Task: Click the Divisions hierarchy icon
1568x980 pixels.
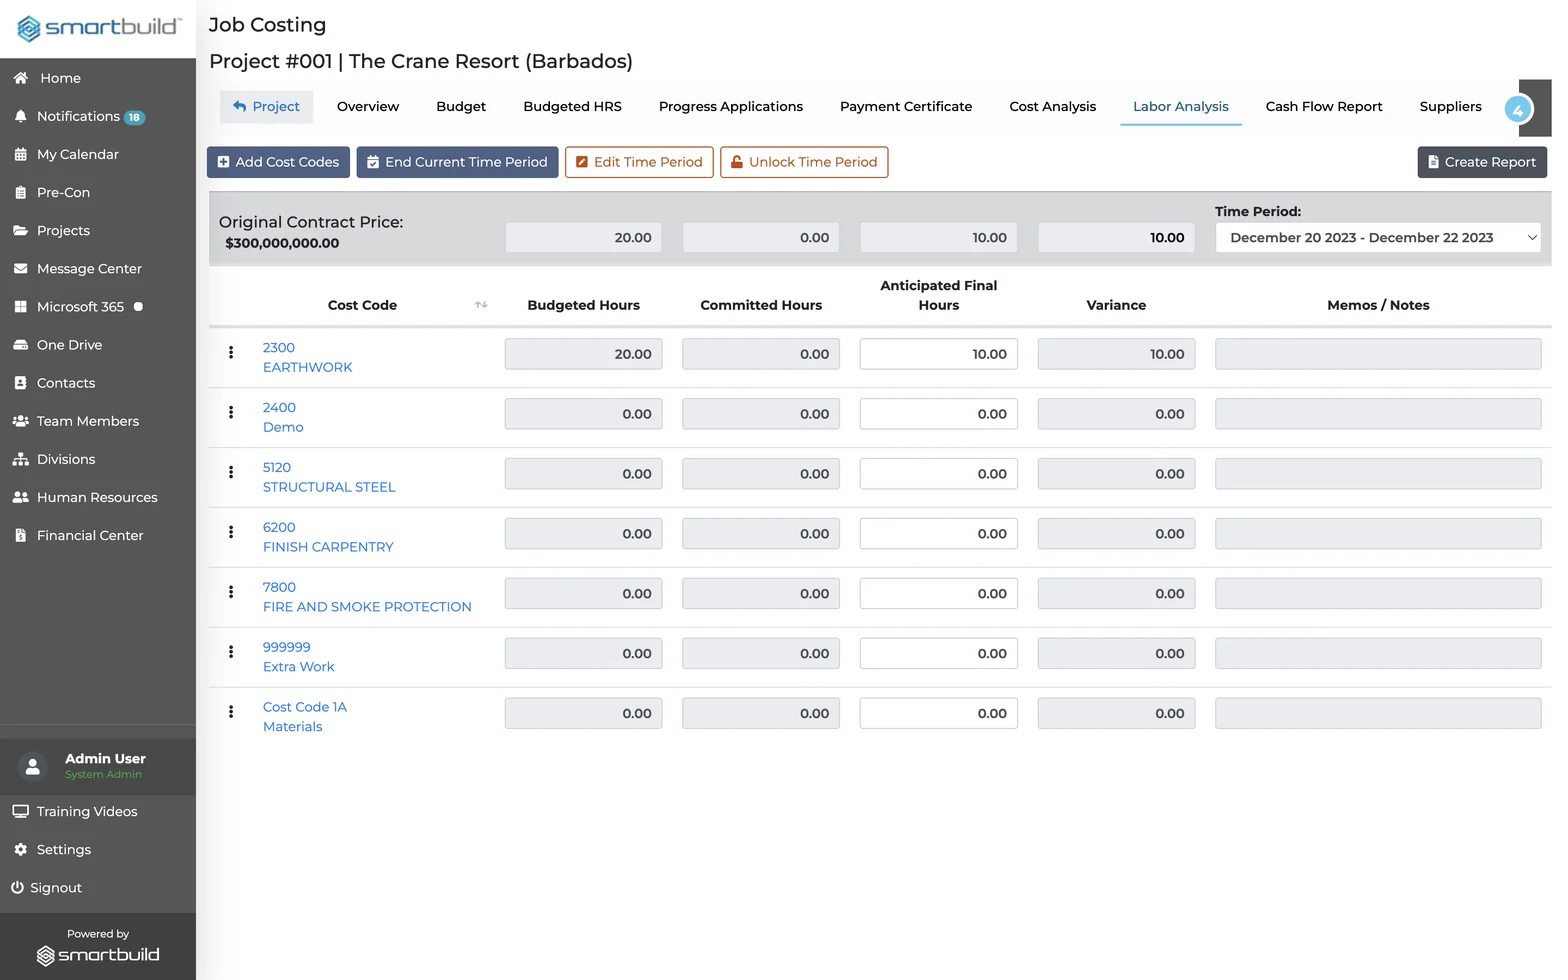Action: [20, 459]
